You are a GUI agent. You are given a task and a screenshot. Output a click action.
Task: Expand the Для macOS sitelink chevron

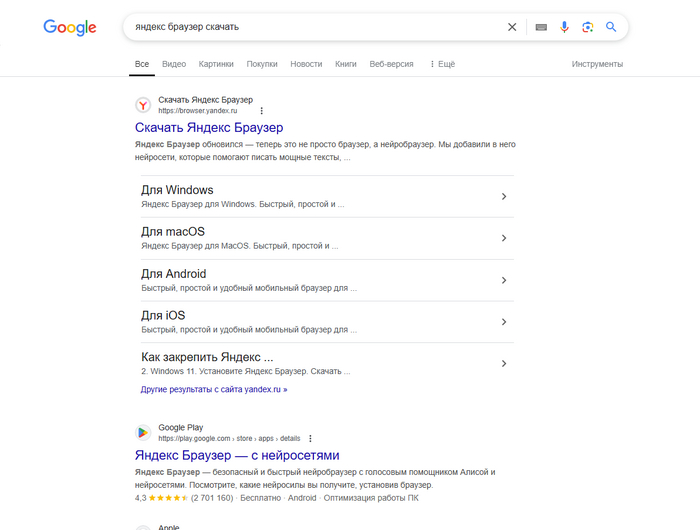click(503, 238)
